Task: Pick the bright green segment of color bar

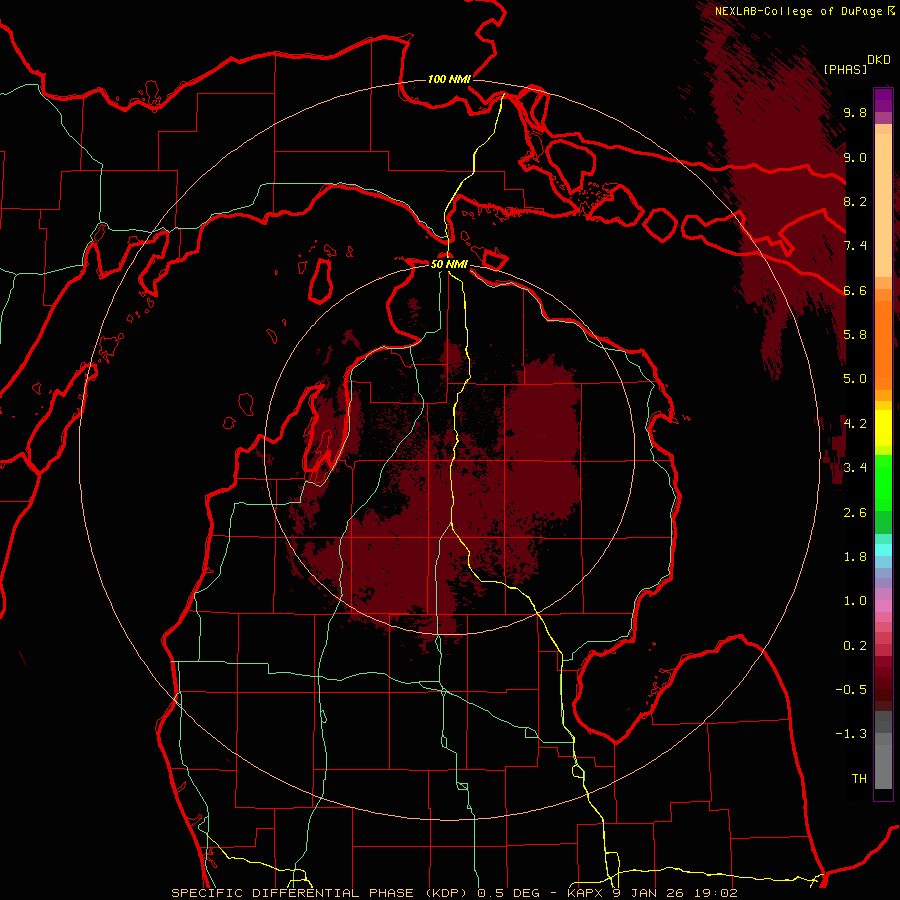Action: (883, 482)
